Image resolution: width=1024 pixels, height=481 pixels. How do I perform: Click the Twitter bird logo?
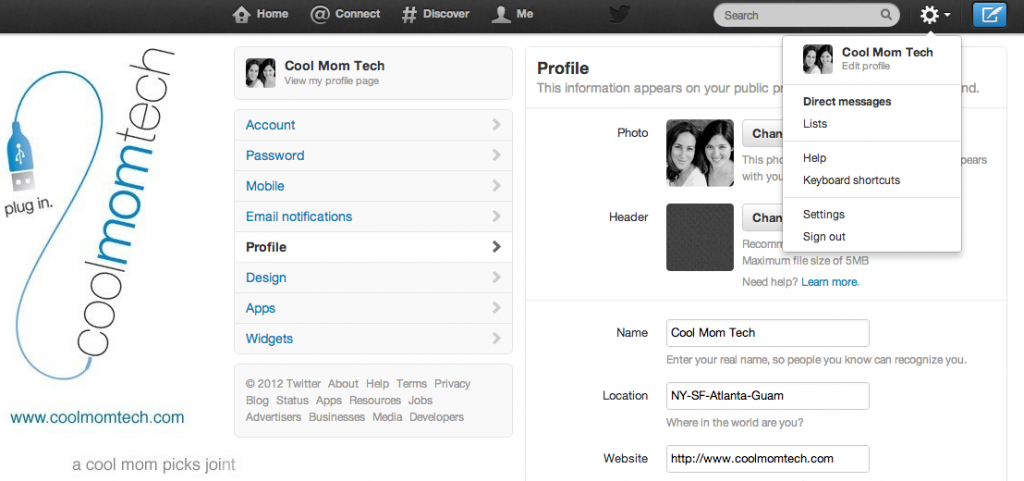619,14
